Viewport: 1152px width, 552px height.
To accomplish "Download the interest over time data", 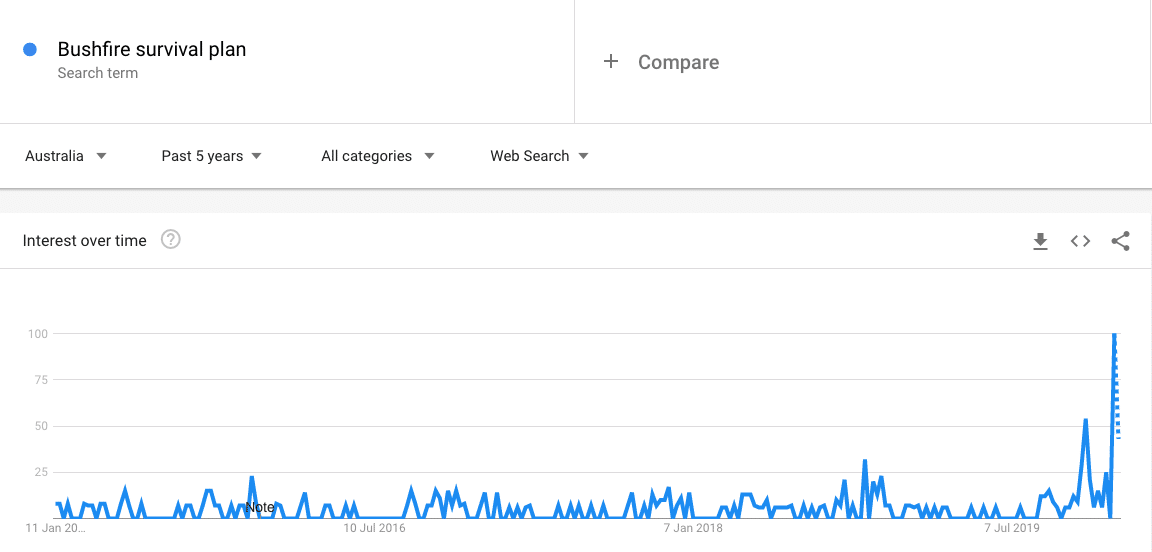I will click(x=1040, y=241).
